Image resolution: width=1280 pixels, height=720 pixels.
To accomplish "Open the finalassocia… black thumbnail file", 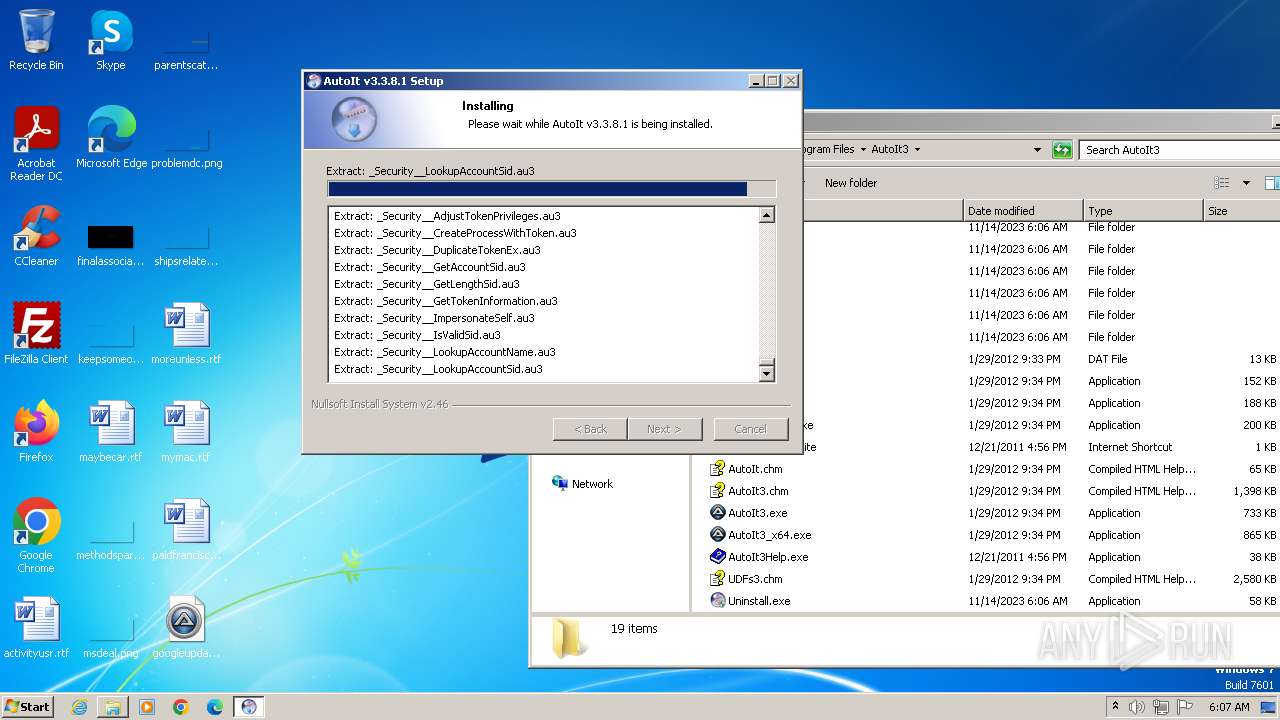I will 110,245.
